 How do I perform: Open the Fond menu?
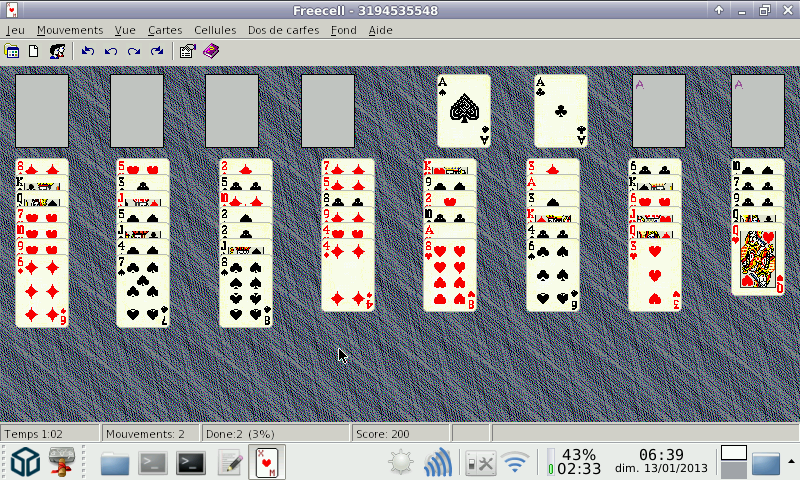(343, 30)
